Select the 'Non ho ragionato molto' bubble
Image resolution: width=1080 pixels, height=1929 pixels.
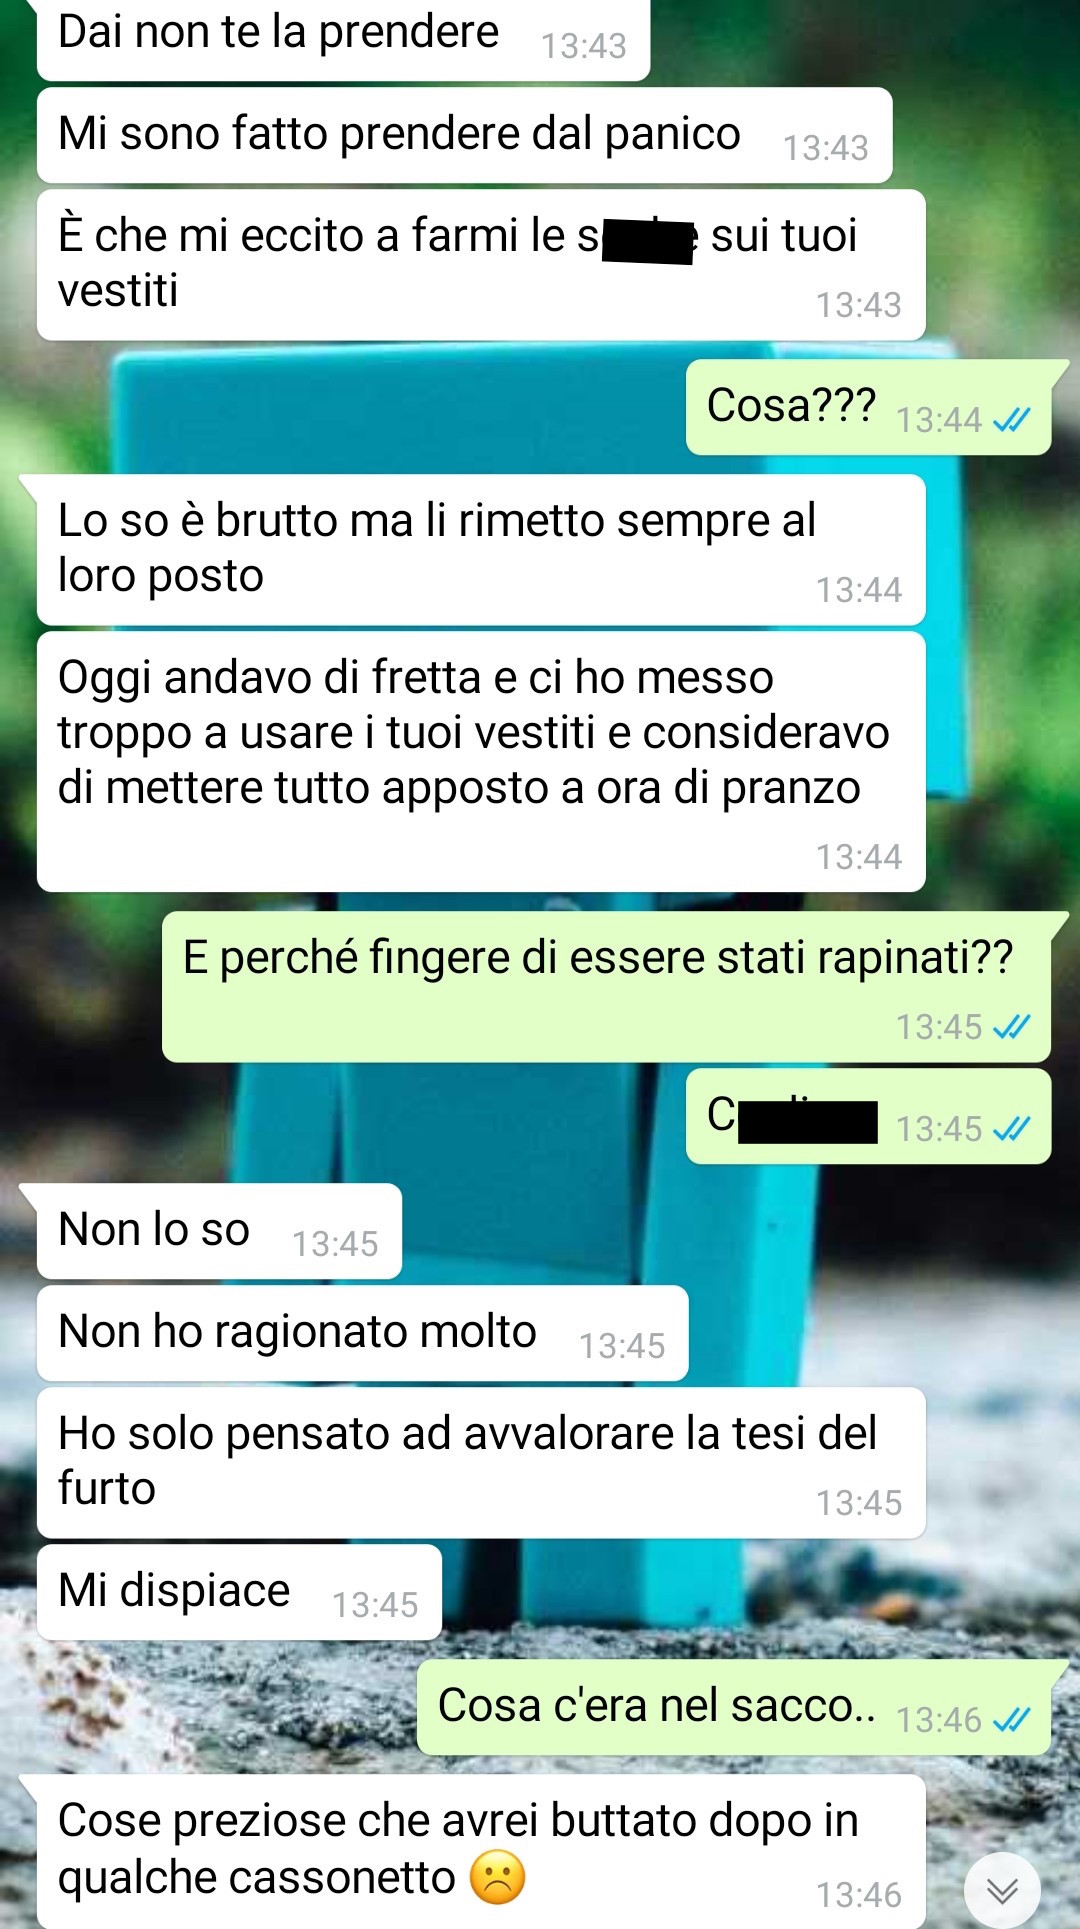(362, 1333)
